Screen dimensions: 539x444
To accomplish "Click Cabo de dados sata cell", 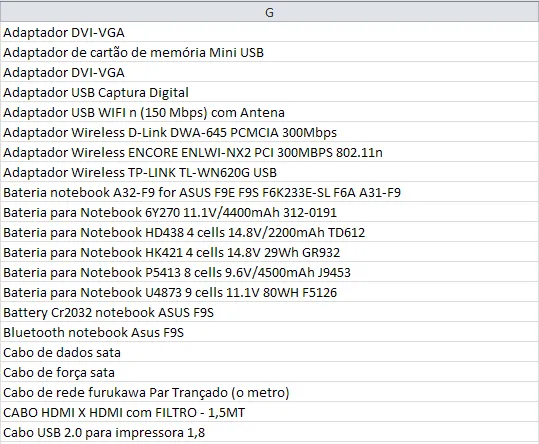I will [270, 352].
